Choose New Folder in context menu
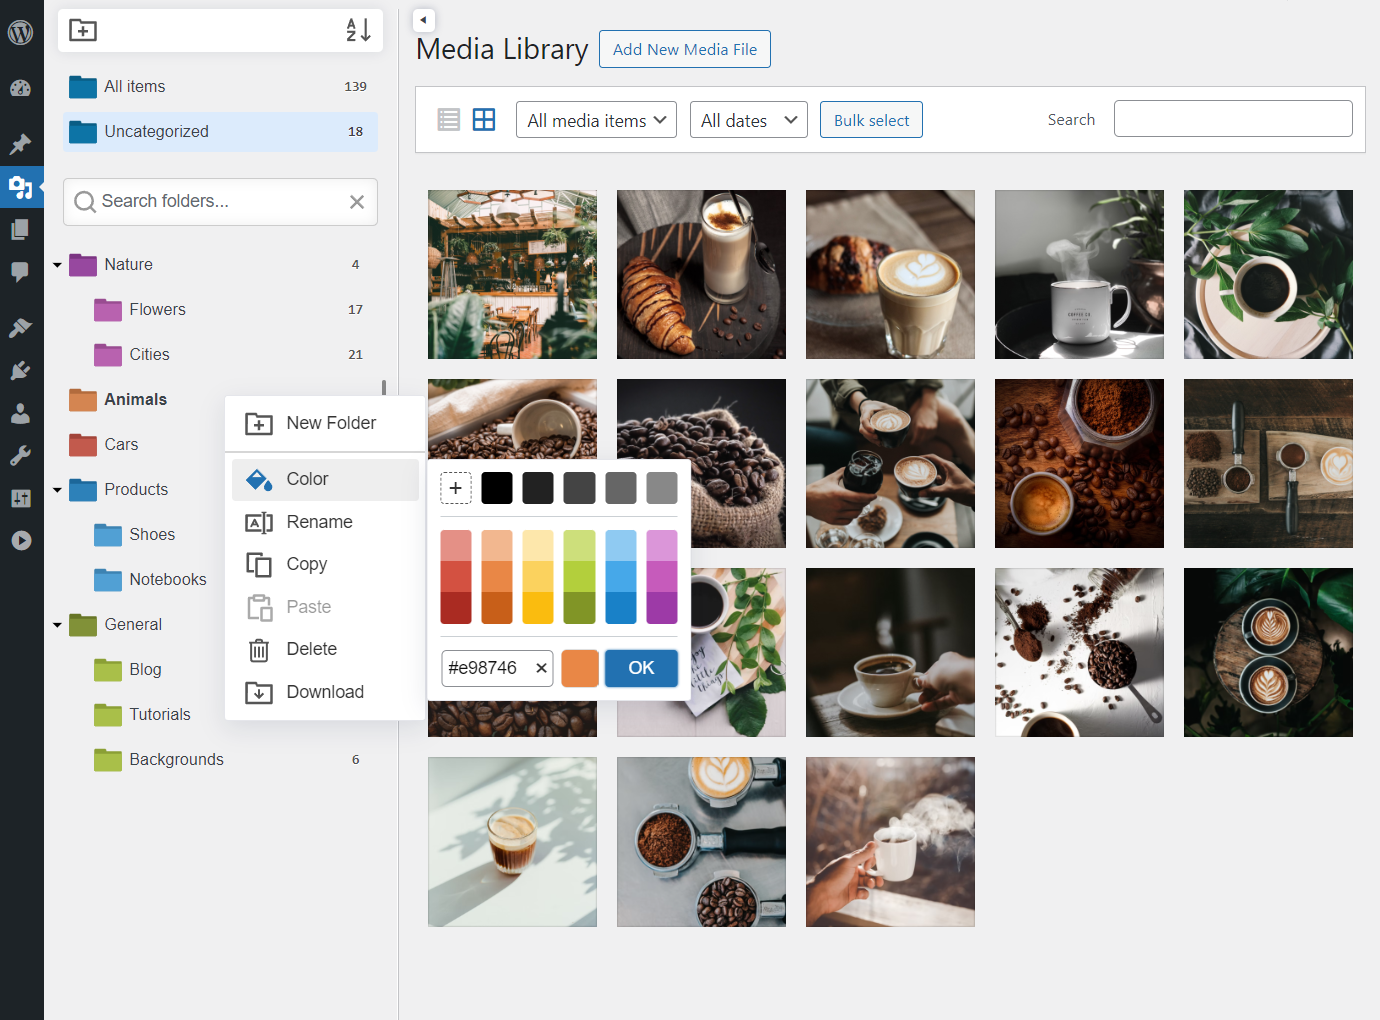1380x1020 pixels. point(325,423)
